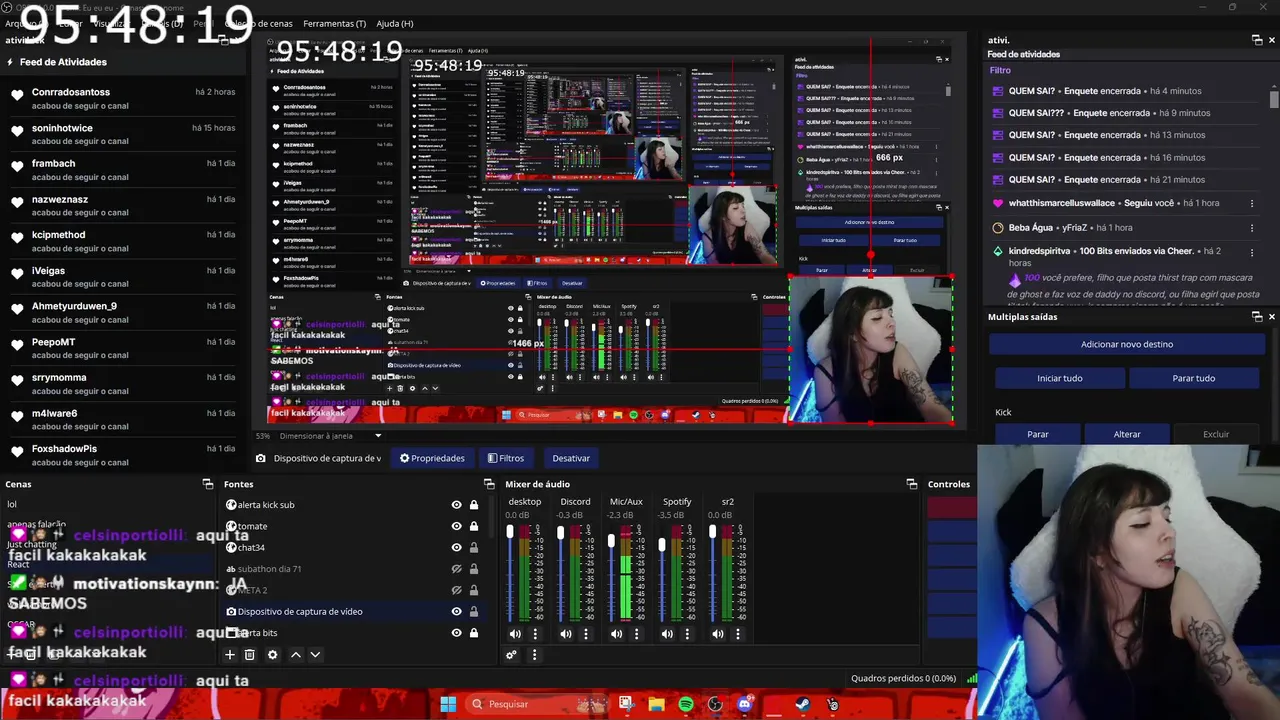1280x720 pixels.
Task: Open Mic/Aux channel three-dot options menu
Action: click(636, 634)
